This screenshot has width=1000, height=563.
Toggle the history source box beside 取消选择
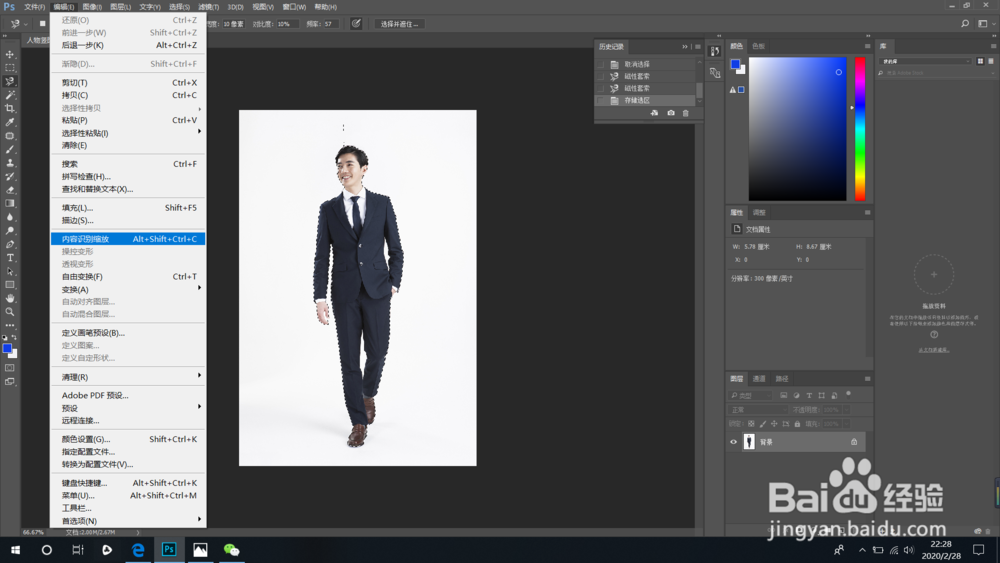coord(600,64)
